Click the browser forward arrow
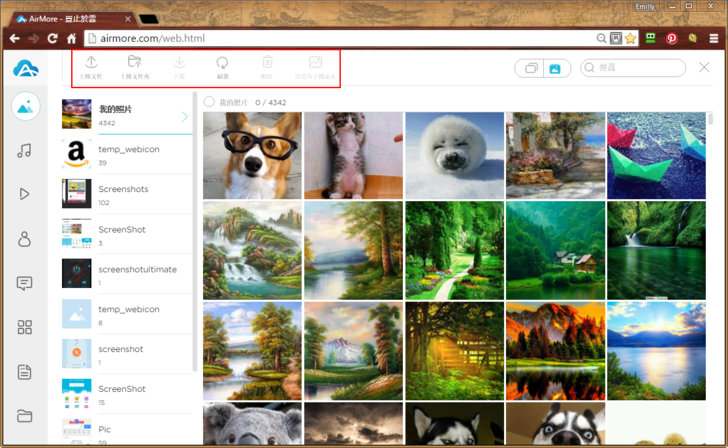This screenshot has width=728, height=448. click(33, 39)
